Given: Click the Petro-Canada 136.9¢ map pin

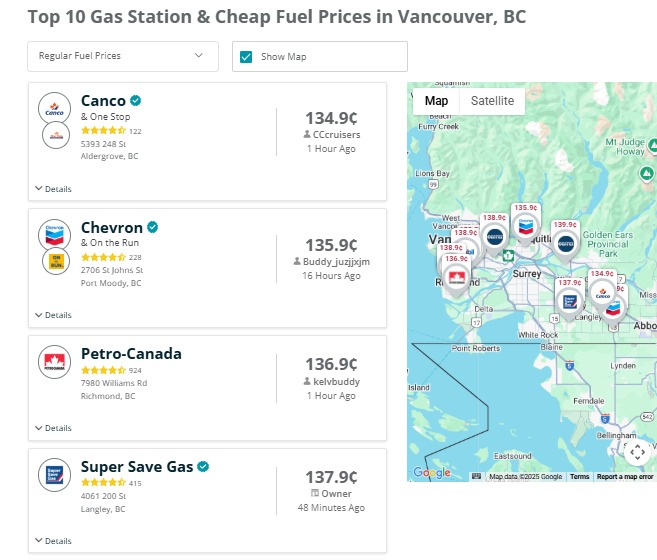Looking at the screenshot, I should 456,279.
